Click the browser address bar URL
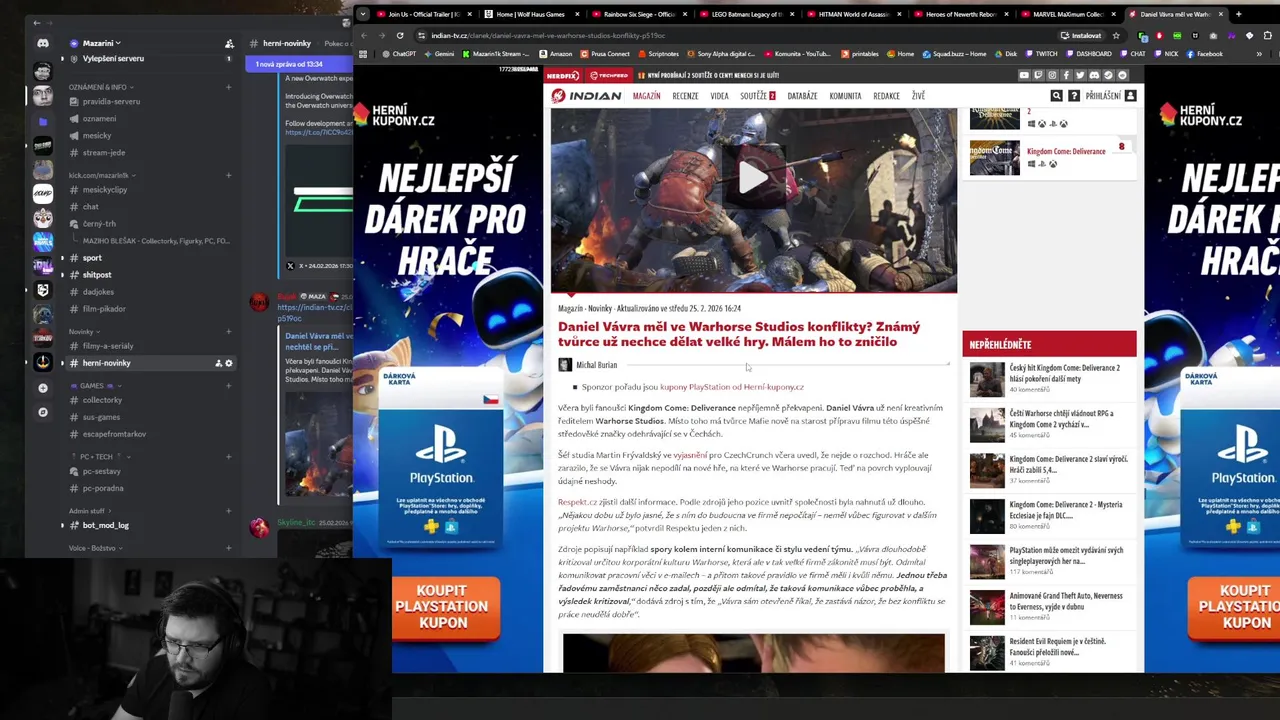 548,36
